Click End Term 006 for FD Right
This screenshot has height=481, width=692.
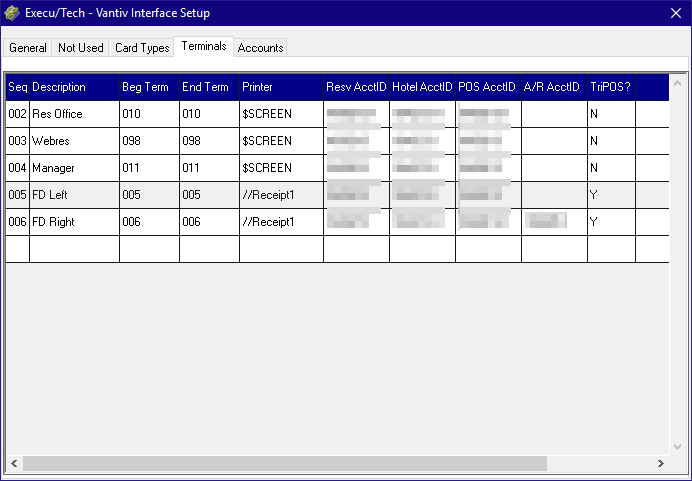[209, 222]
